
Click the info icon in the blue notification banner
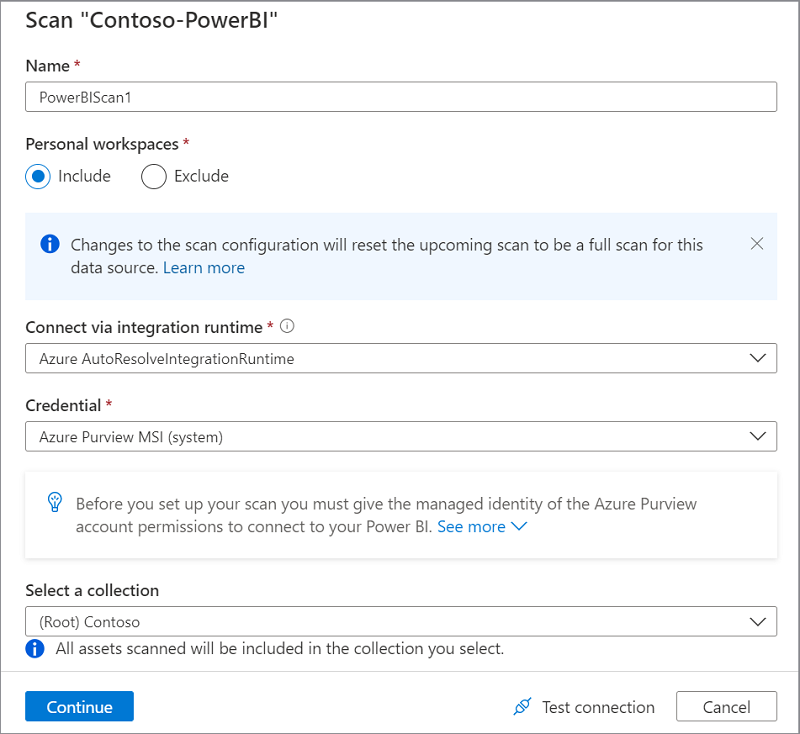(50, 244)
